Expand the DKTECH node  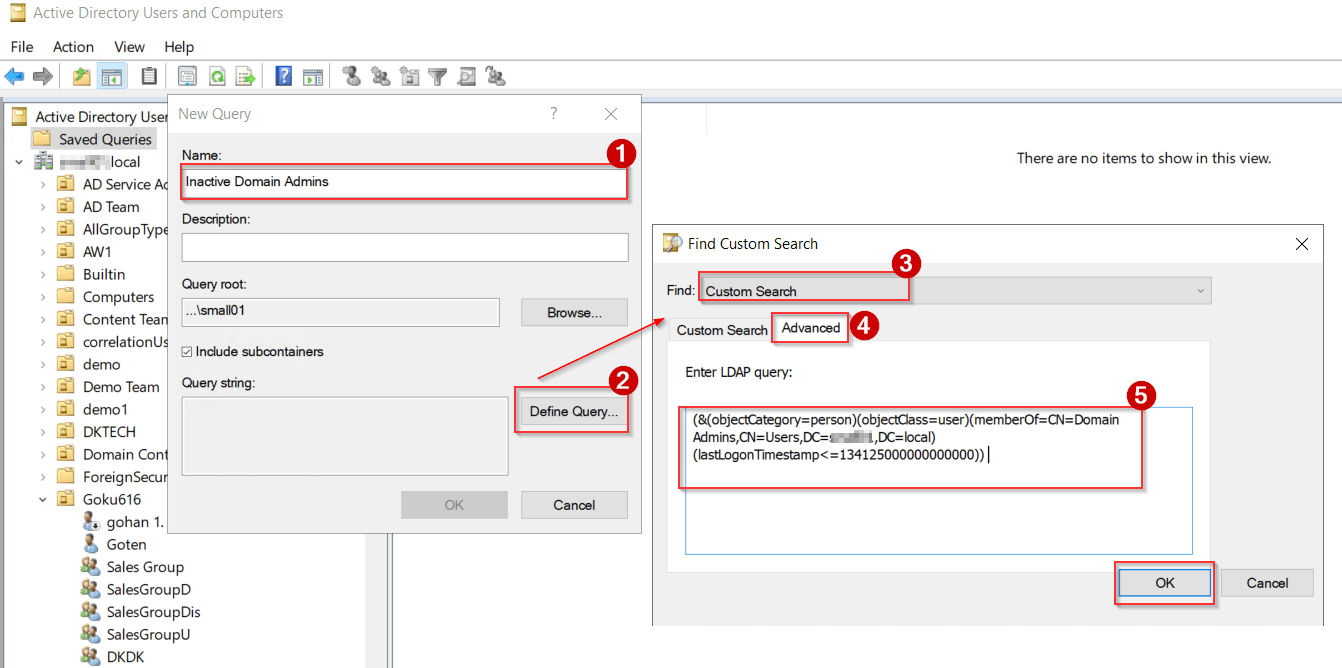43,432
